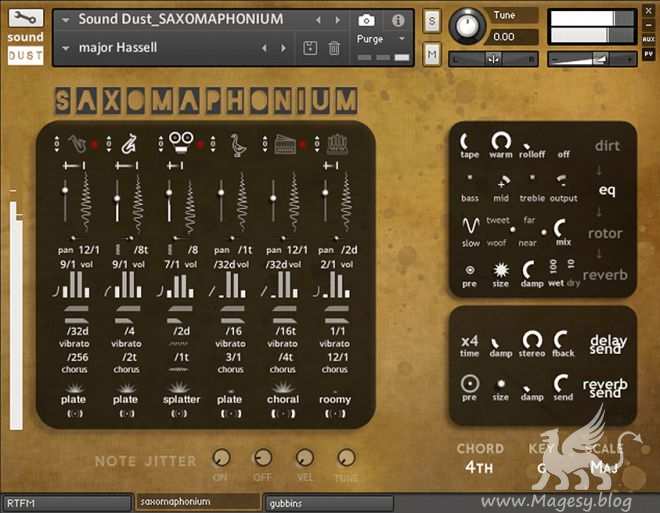The height and width of the screenshot is (513, 660).
Task: Click the Tune value 0.00 field
Action: click(x=511, y=37)
